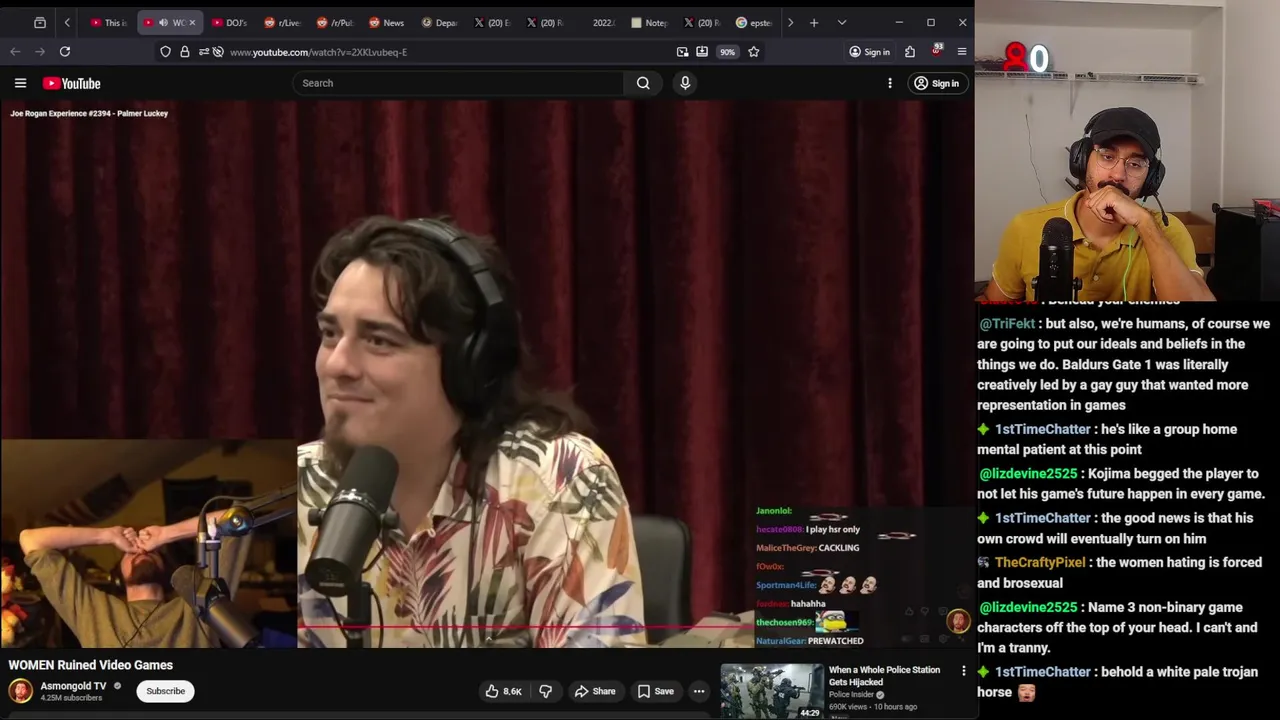Viewport: 1280px width, 720px height.
Task: Dislike the video with thumbs down
Action: (546, 691)
